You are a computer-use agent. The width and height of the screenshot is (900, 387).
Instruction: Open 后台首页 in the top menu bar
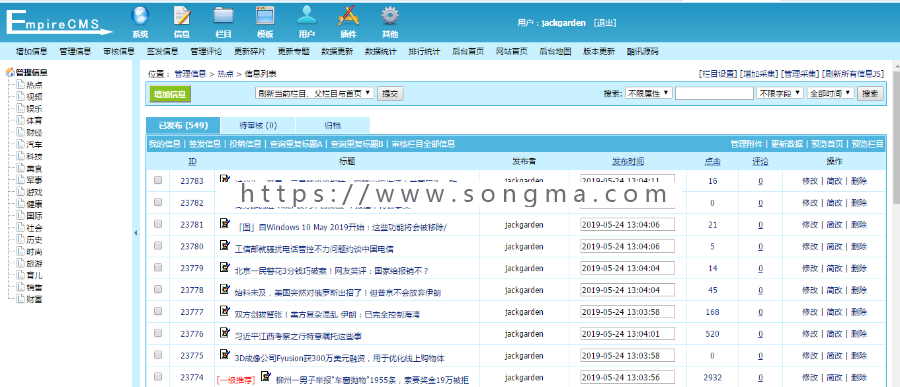[x=468, y=51]
